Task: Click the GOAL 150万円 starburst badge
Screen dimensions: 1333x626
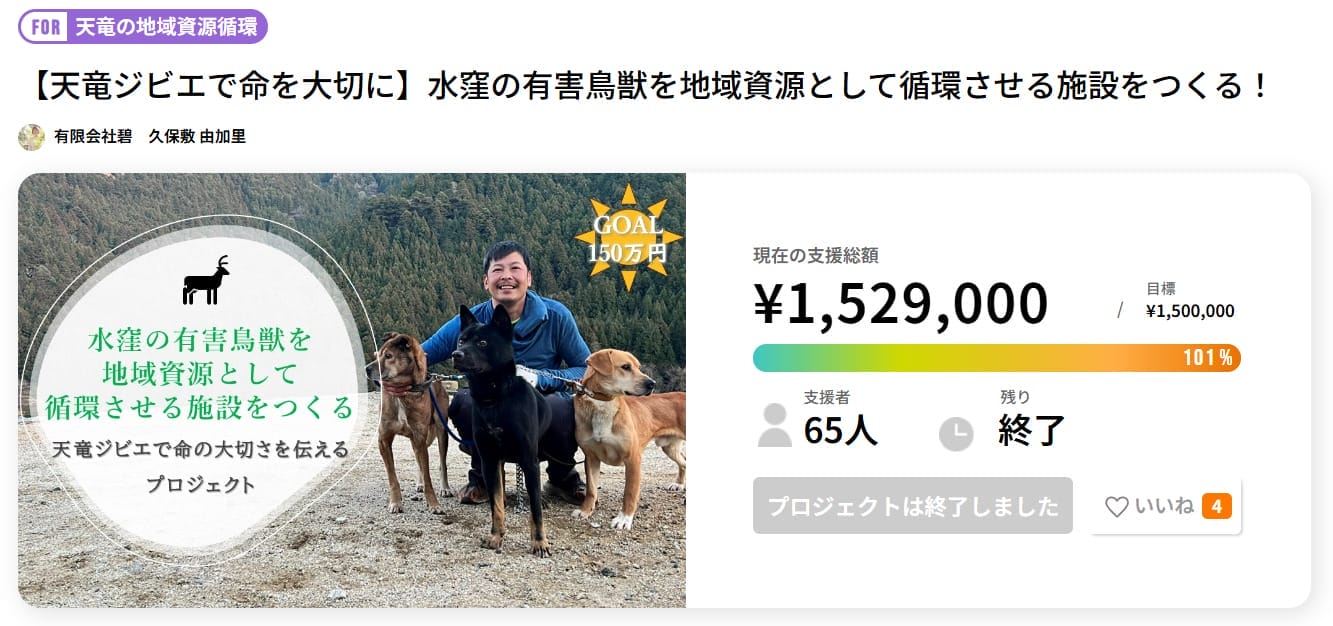Action: click(x=628, y=238)
